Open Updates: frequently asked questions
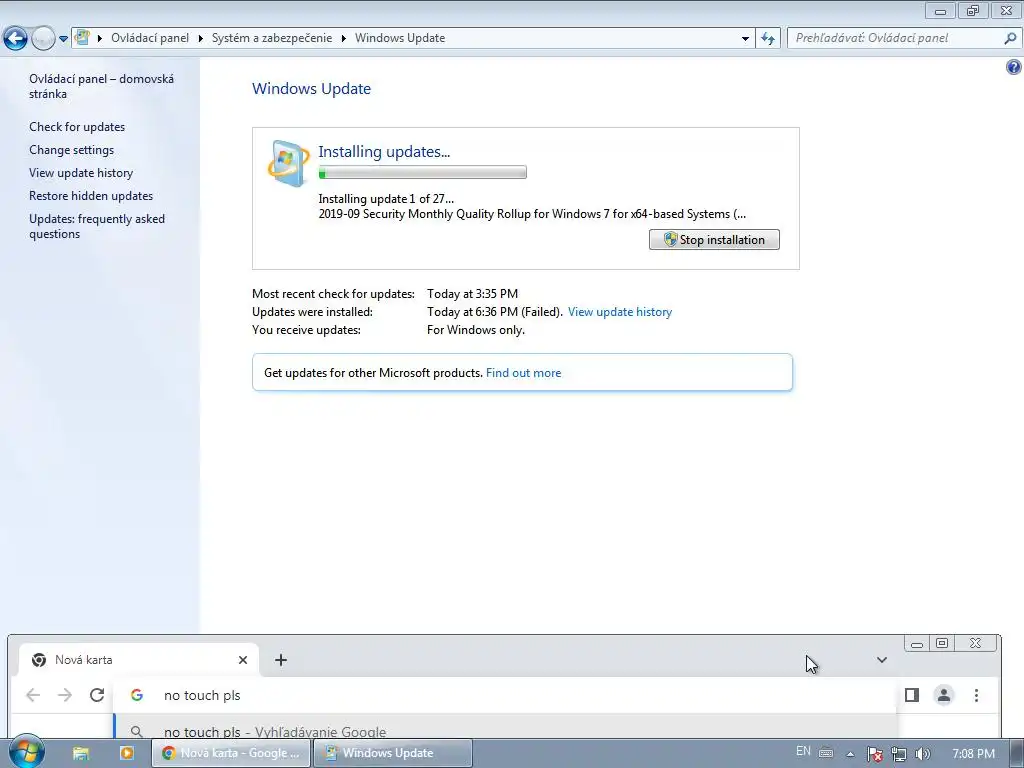The height and width of the screenshot is (768, 1024). [97, 226]
